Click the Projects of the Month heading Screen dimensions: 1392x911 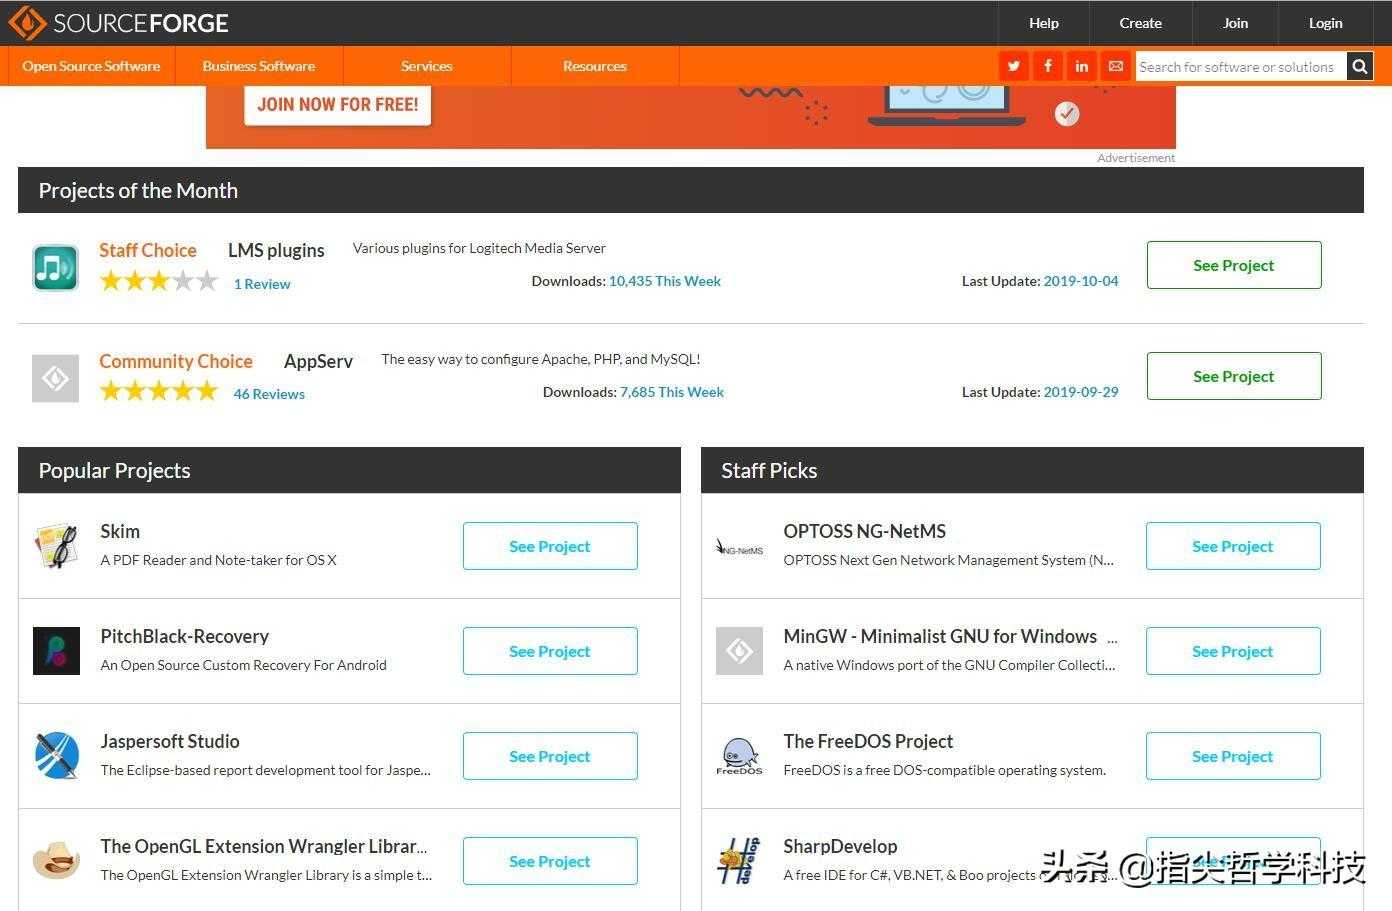(138, 190)
